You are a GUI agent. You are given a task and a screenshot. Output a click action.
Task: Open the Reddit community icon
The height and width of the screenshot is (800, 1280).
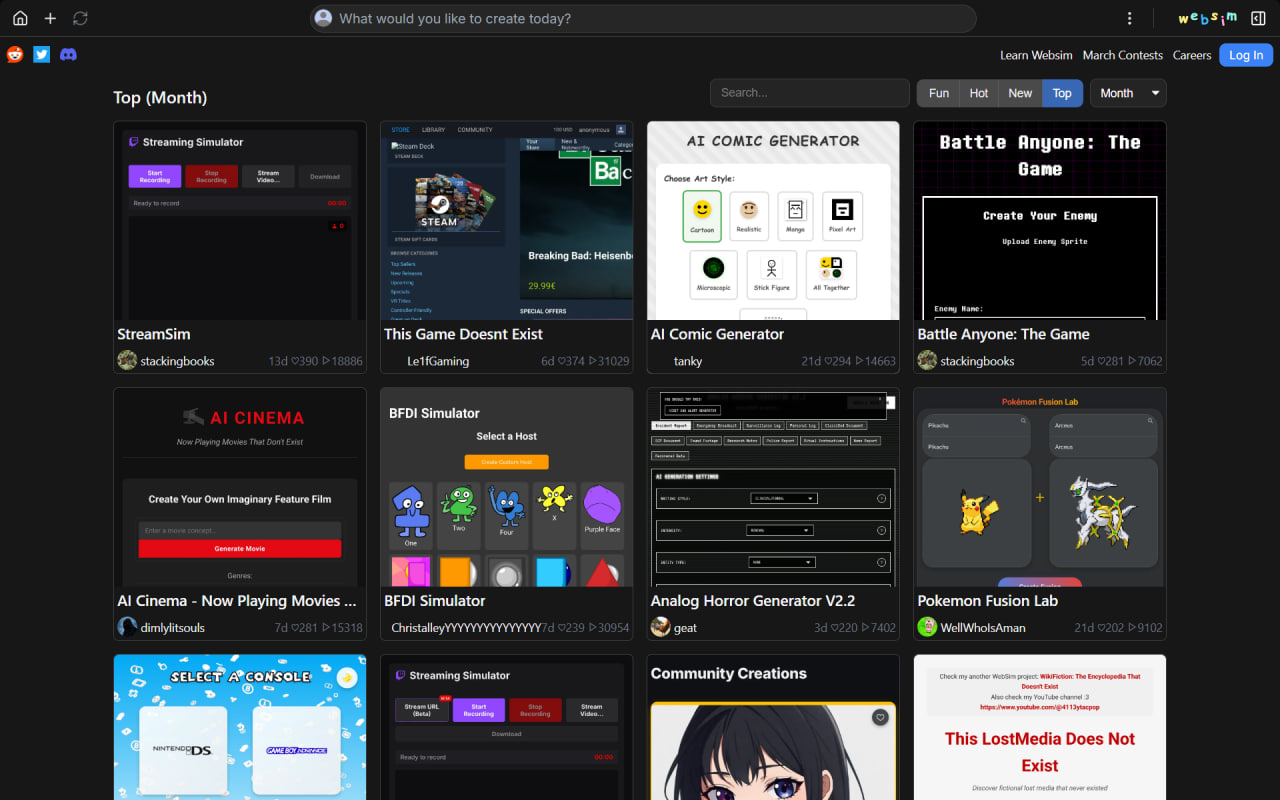coord(15,55)
